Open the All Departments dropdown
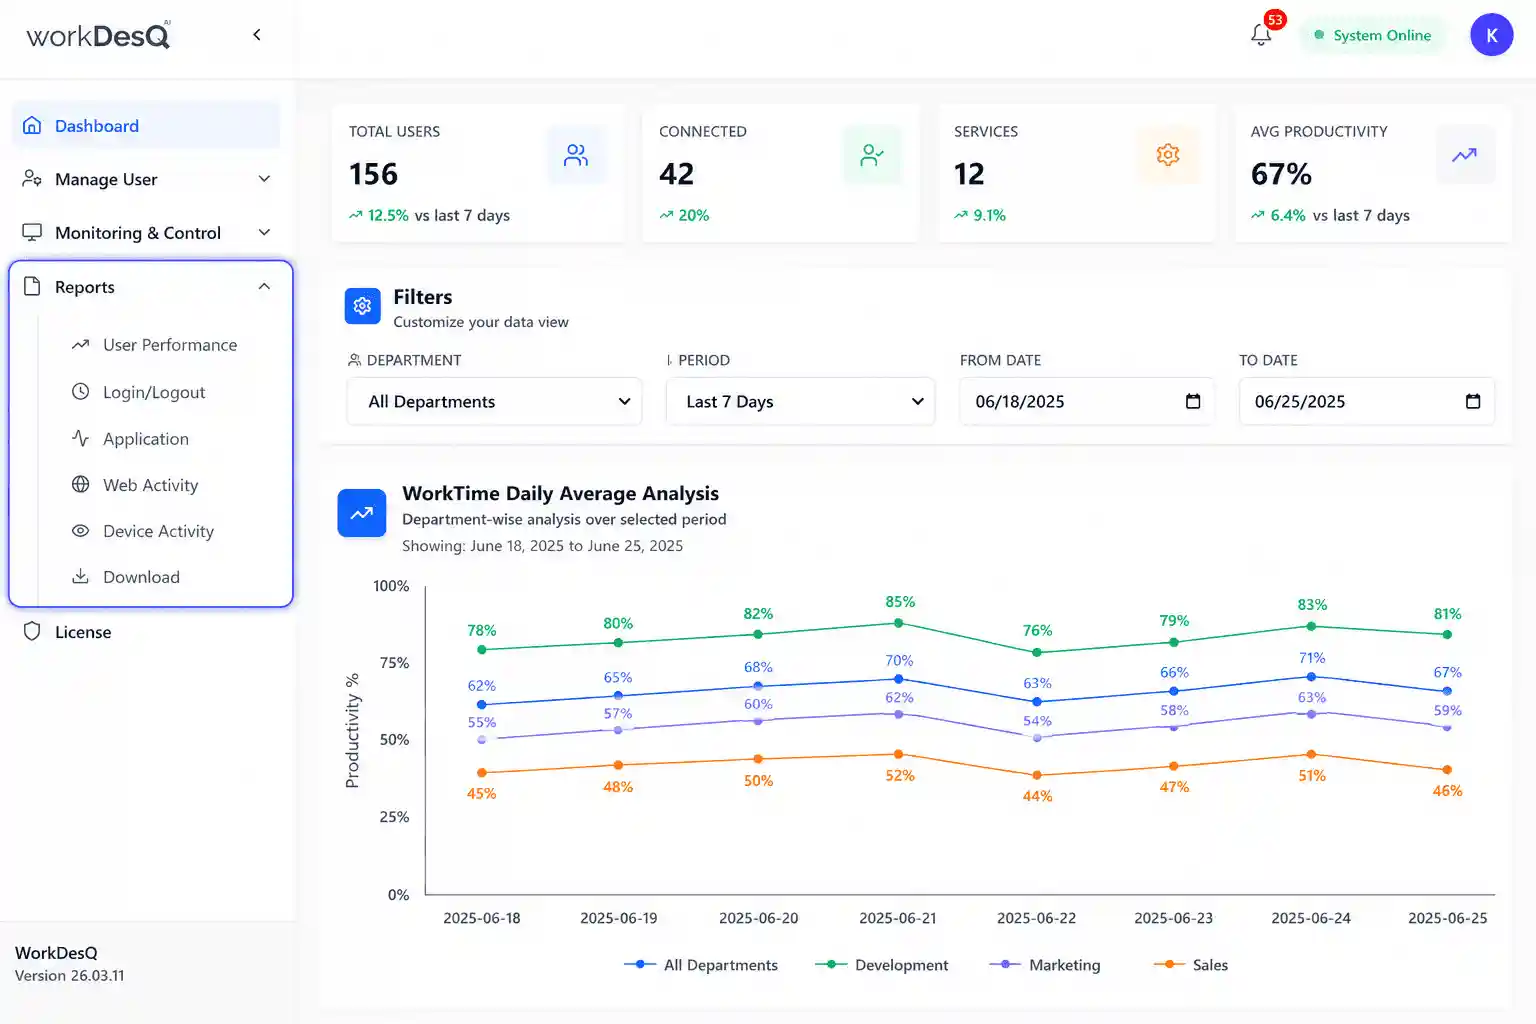The height and width of the screenshot is (1024, 1536). point(494,401)
